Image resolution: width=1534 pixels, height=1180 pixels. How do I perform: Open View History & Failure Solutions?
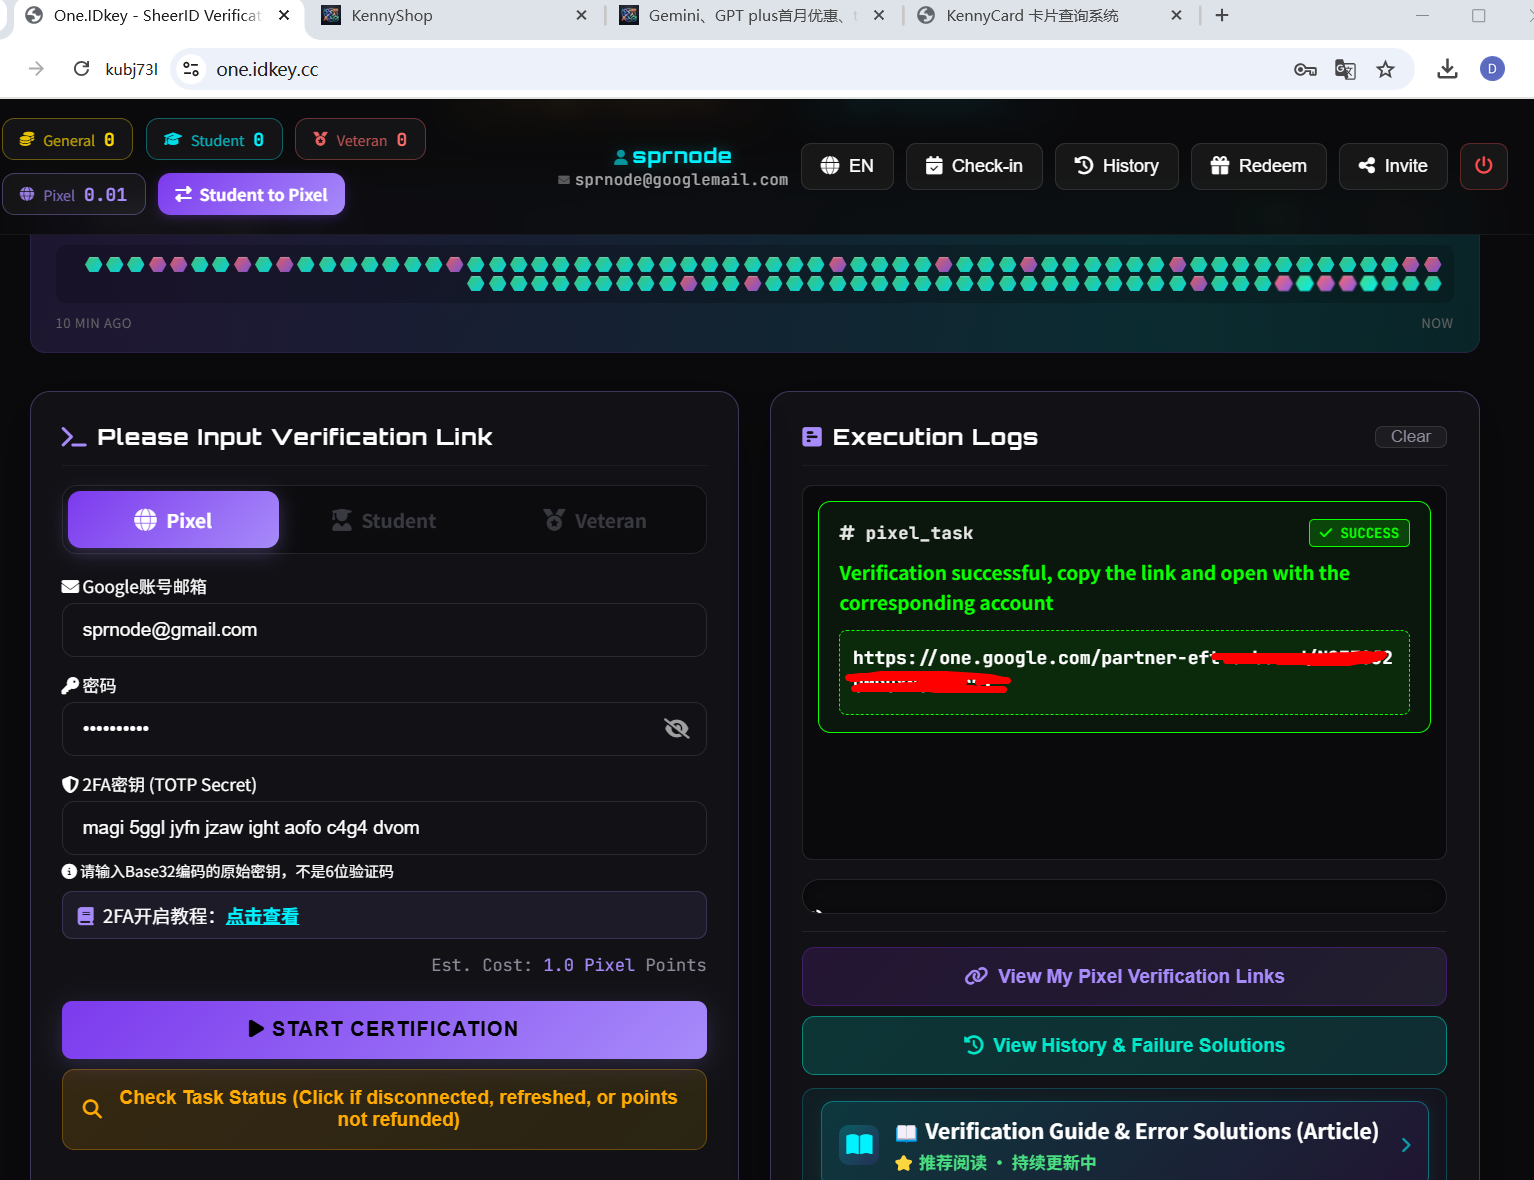1124,1045
